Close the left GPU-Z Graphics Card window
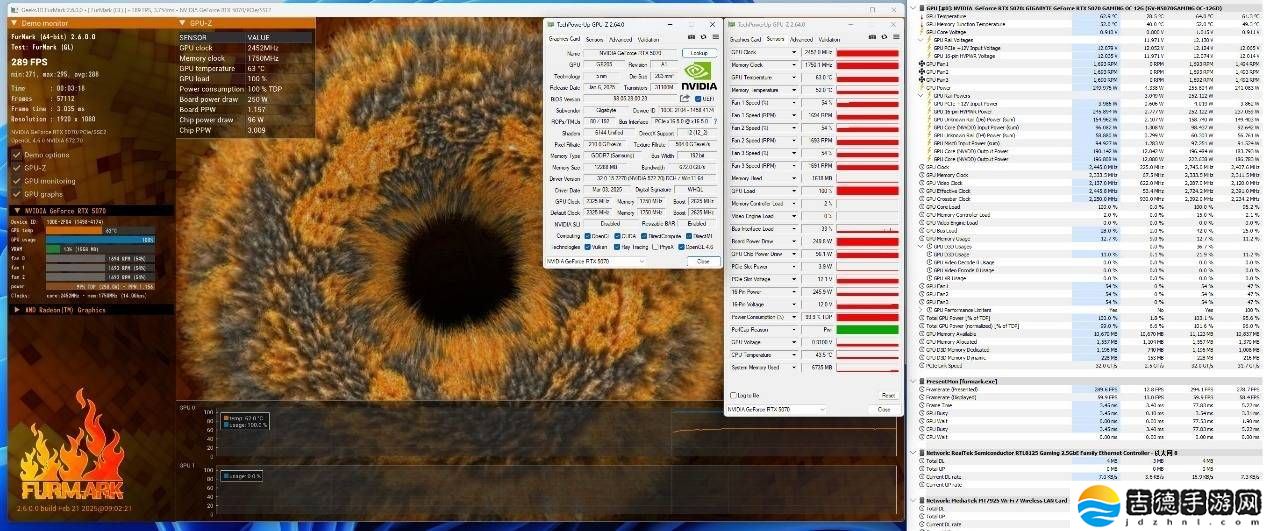 click(x=702, y=261)
